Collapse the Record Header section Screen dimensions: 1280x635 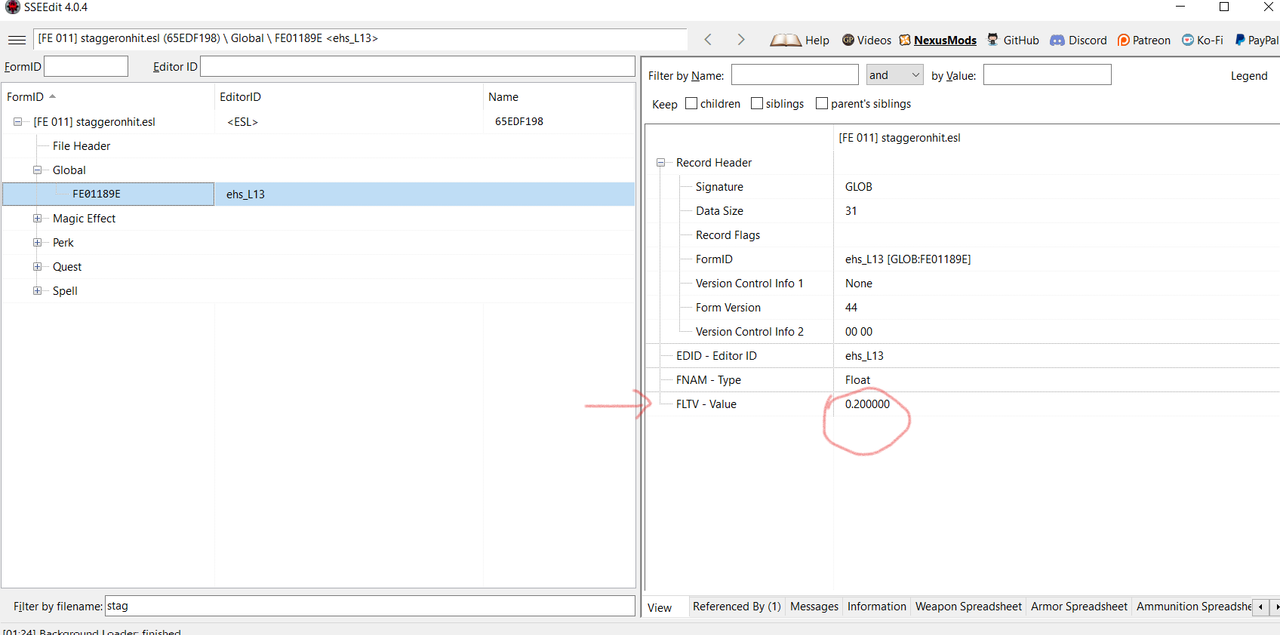point(661,162)
